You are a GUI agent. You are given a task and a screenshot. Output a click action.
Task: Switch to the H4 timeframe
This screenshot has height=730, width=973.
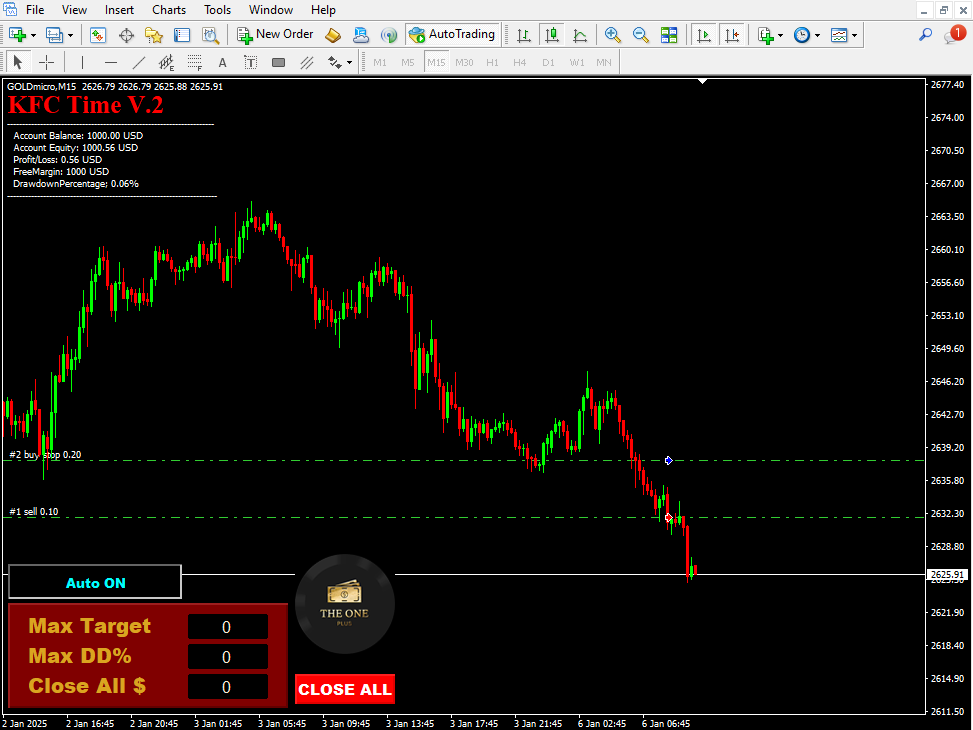(519, 63)
